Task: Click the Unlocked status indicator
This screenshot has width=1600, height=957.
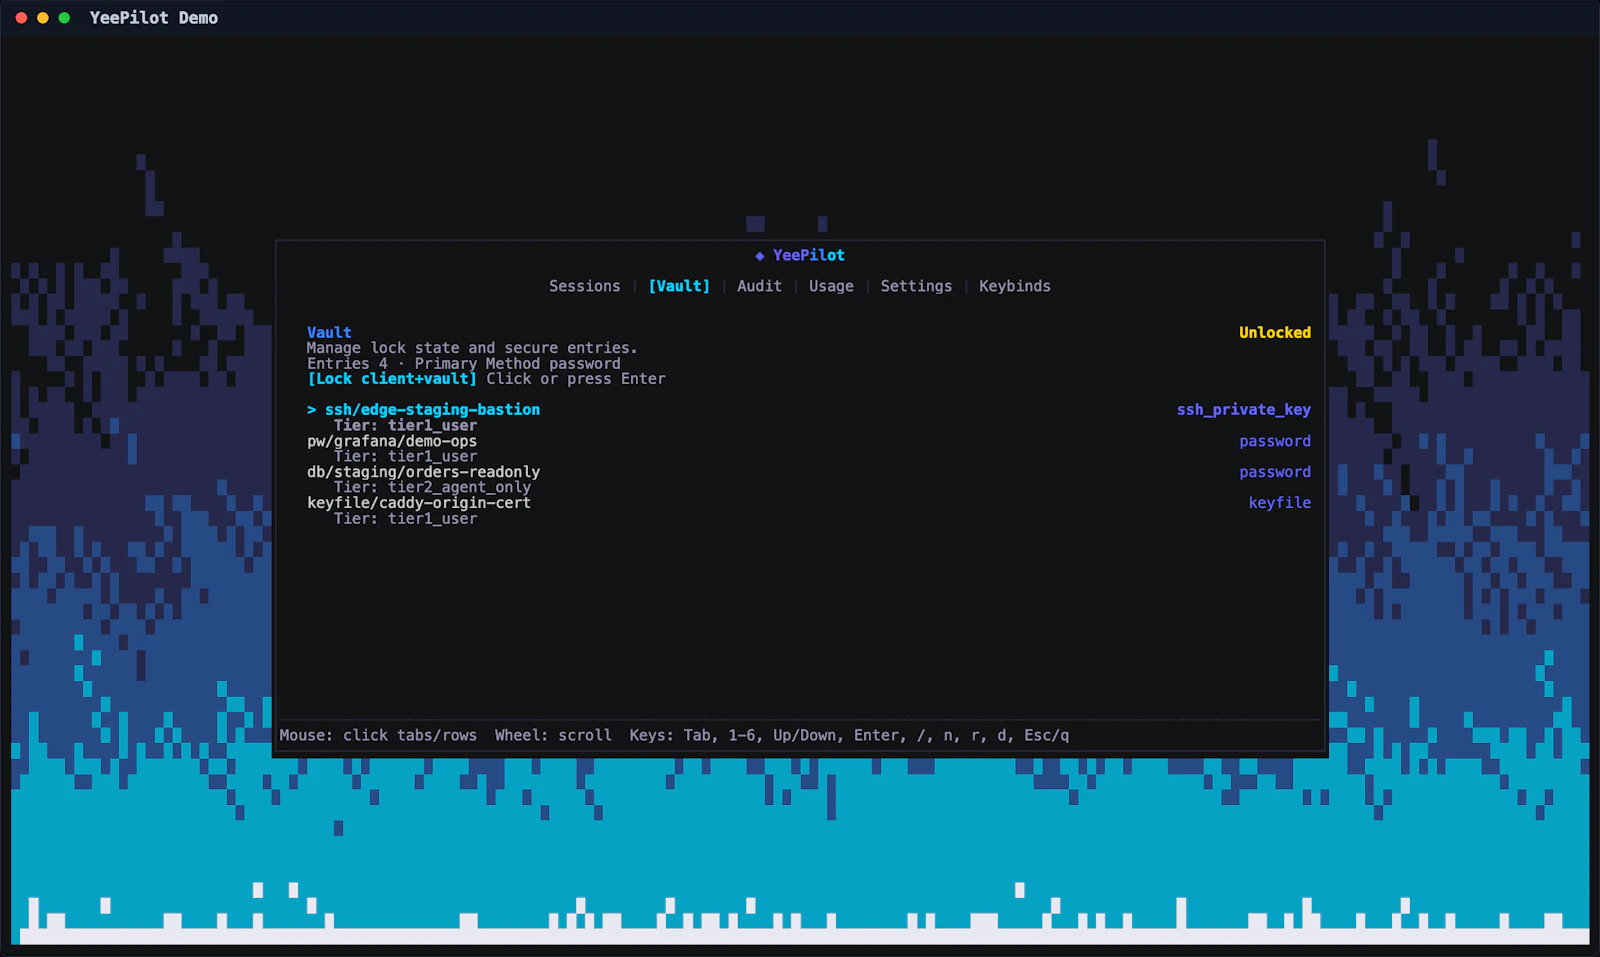Action: (x=1275, y=333)
